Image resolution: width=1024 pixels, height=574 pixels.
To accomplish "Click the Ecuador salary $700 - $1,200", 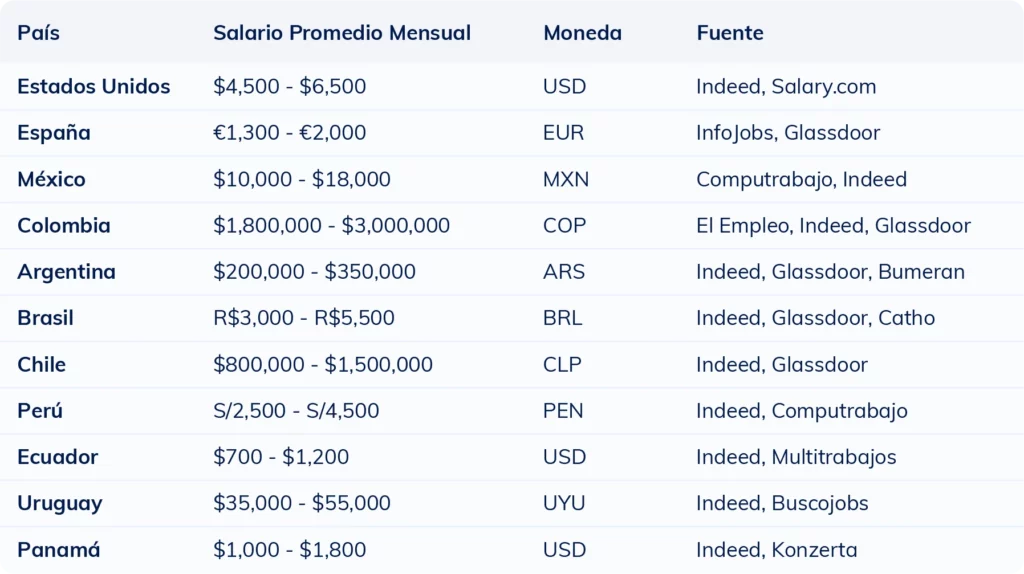I will click(281, 457).
